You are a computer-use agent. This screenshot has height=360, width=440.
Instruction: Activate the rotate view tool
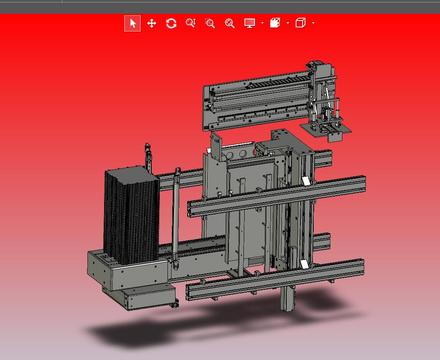click(x=171, y=23)
